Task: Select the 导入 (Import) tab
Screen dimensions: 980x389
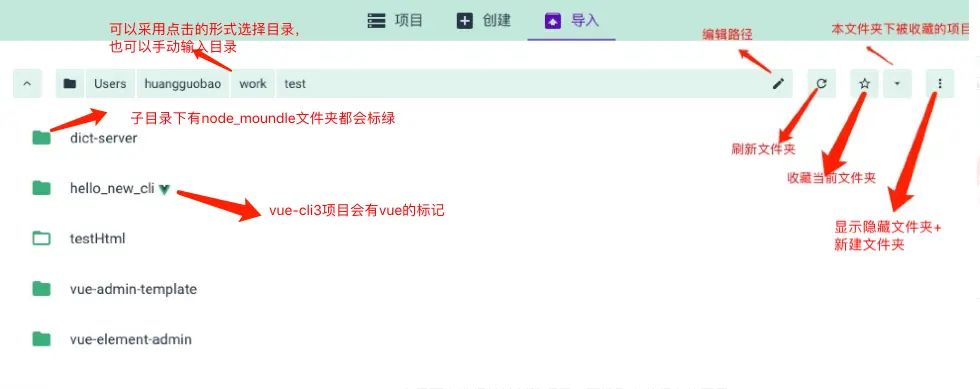Action: pos(571,20)
